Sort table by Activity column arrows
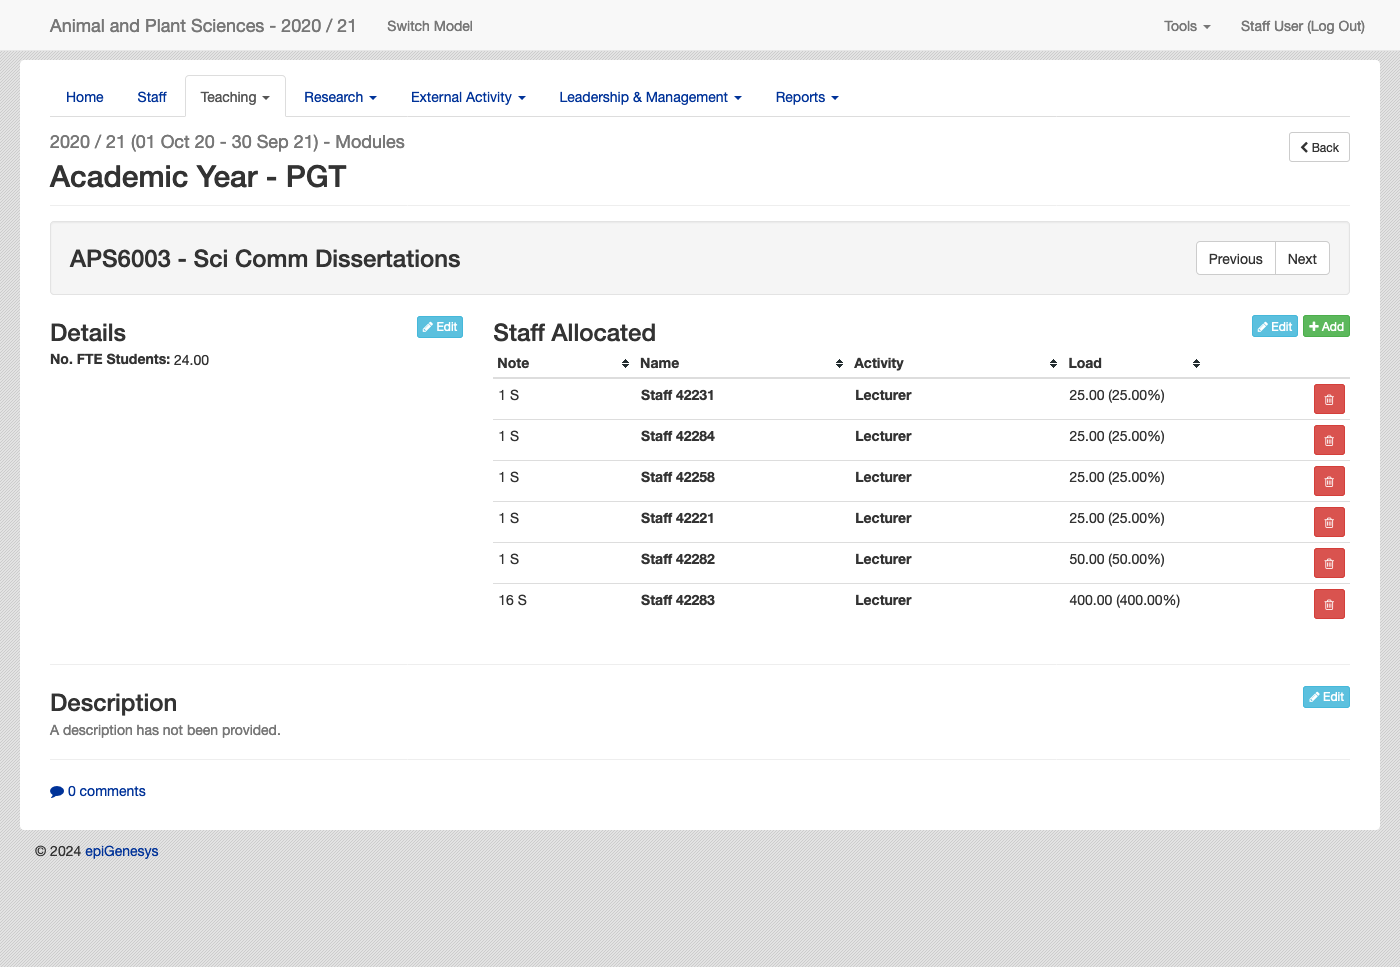The width and height of the screenshot is (1400, 967). coord(1053,364)
